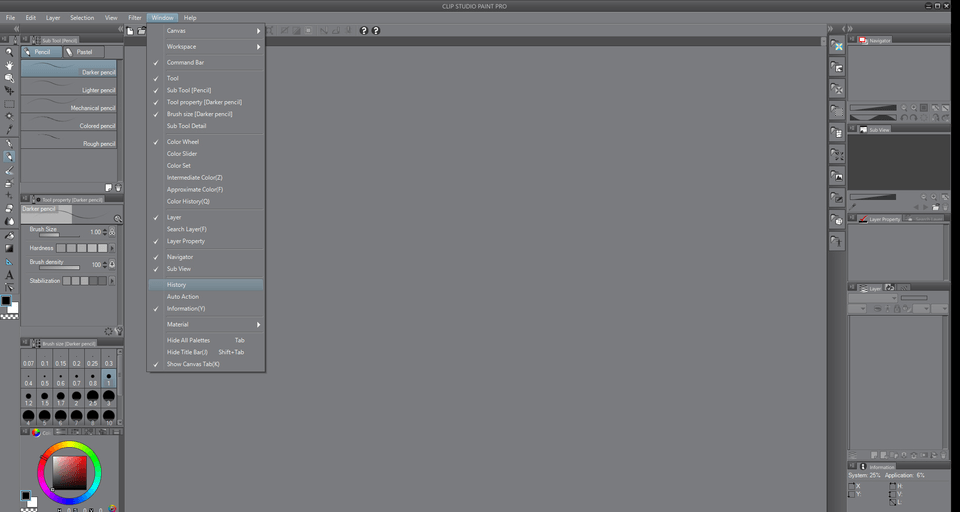Toggle Color Wheel palette entry

206,142
